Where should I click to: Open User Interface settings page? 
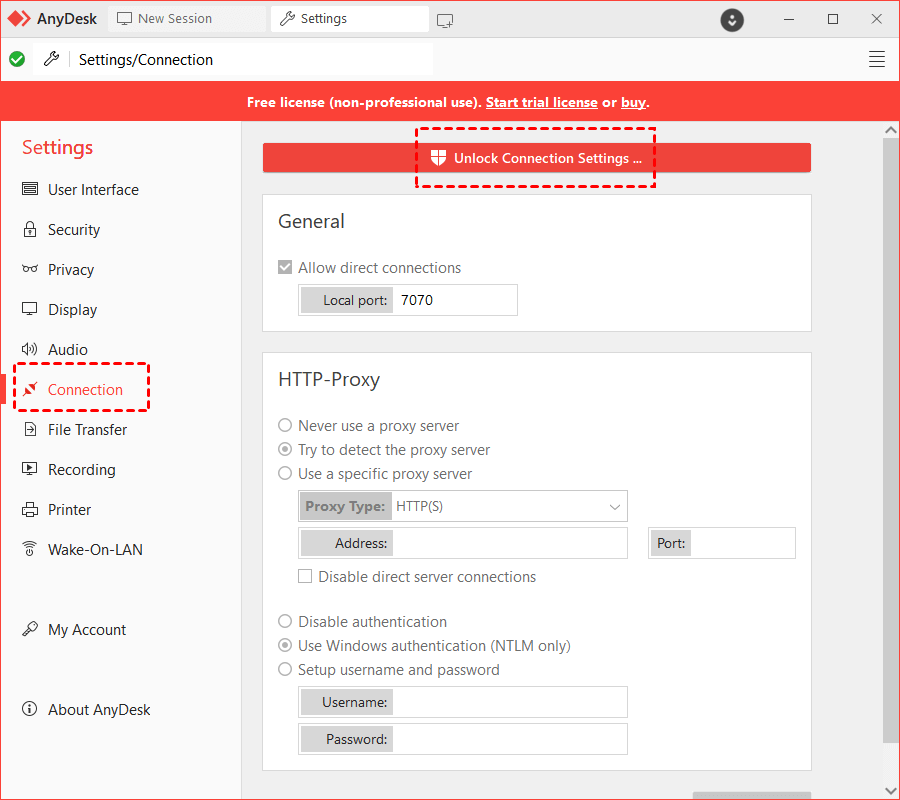[x=94, y=189]
